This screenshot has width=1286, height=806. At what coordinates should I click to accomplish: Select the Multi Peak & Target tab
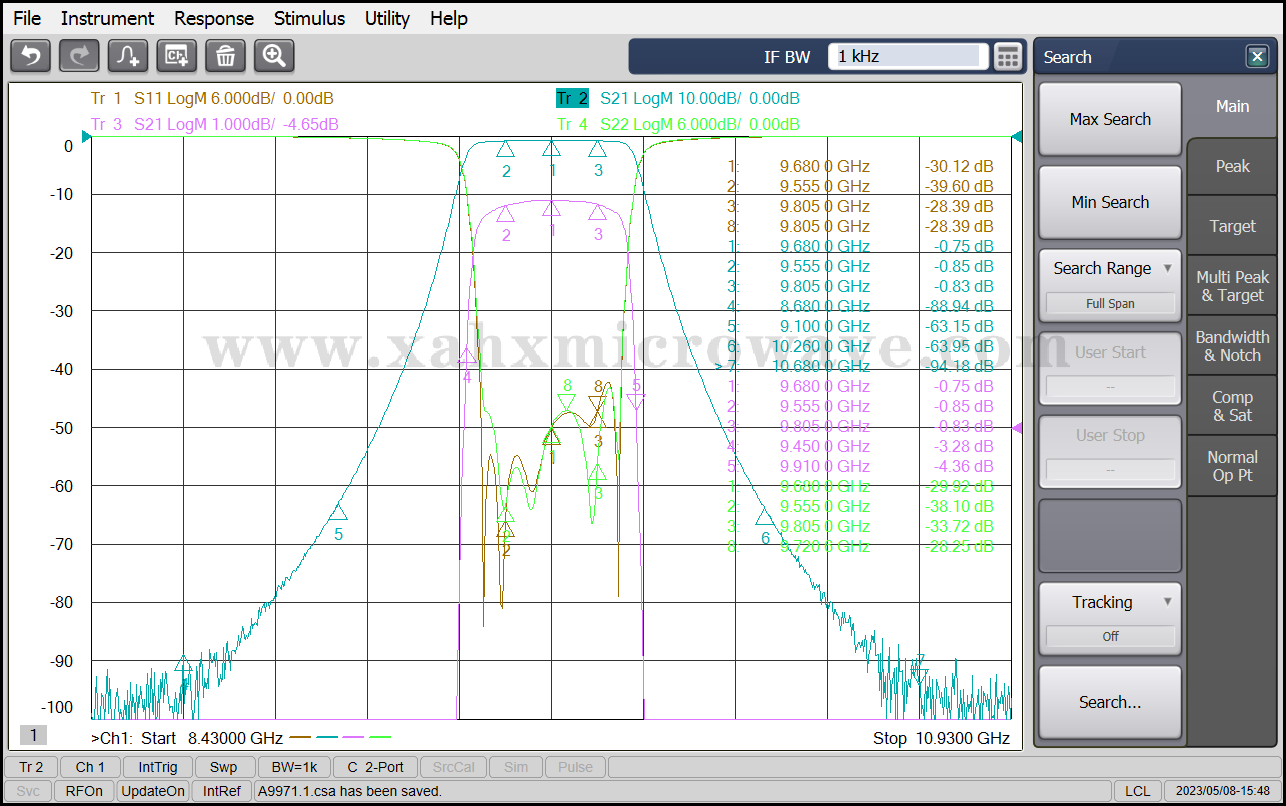pos(1232,286)
